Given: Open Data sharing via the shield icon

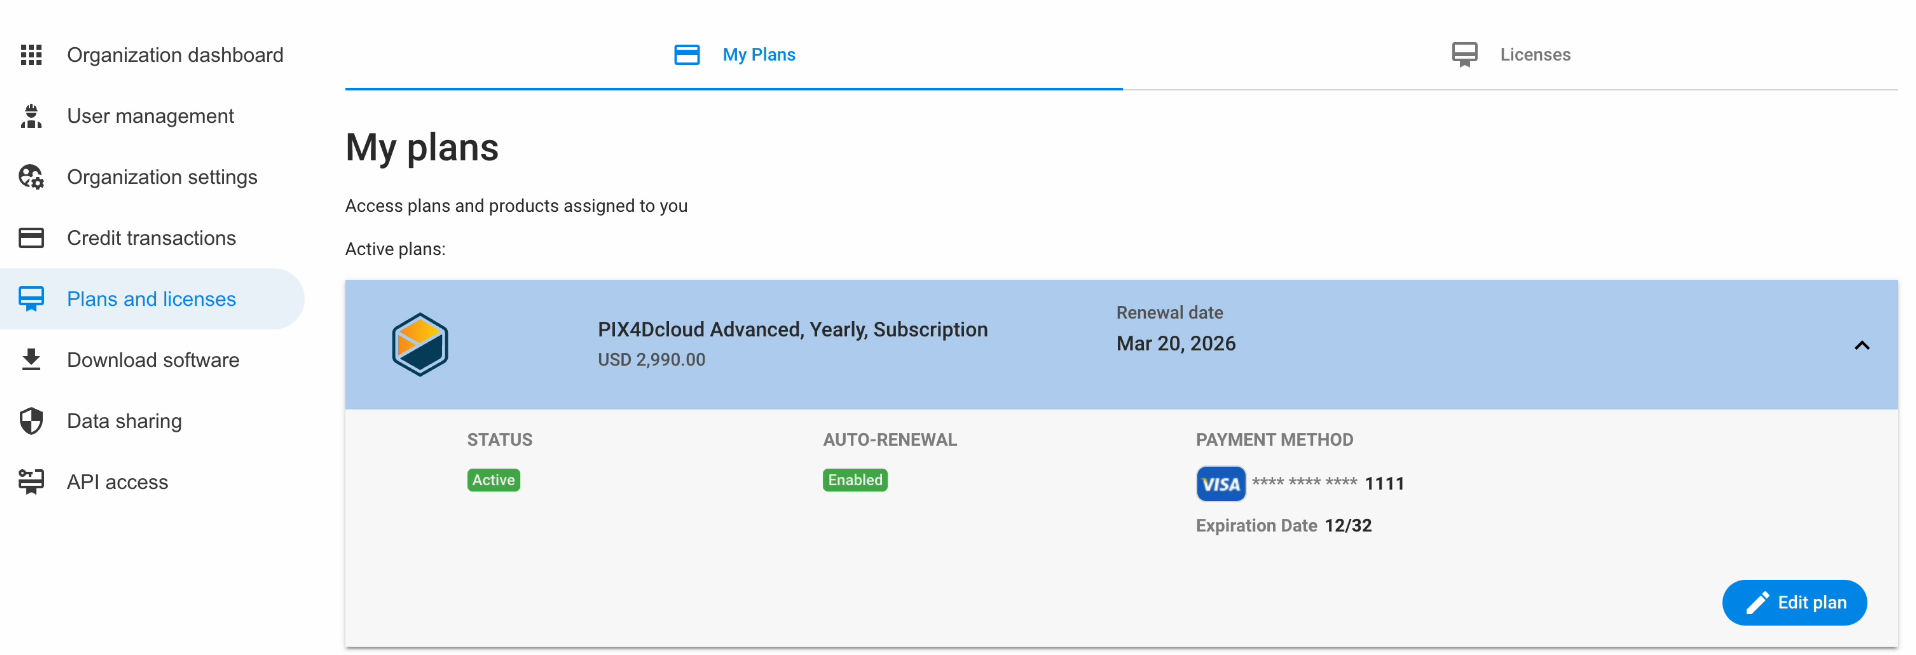Looking at the screenshot, I should [31, 420].
